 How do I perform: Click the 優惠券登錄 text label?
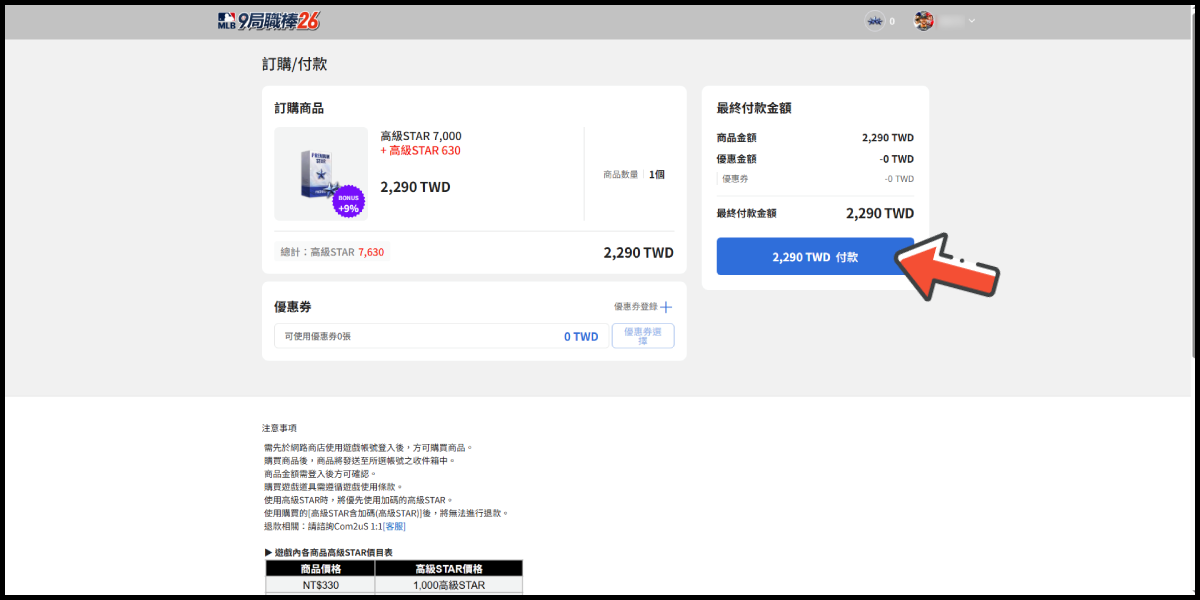pos(635,307)
